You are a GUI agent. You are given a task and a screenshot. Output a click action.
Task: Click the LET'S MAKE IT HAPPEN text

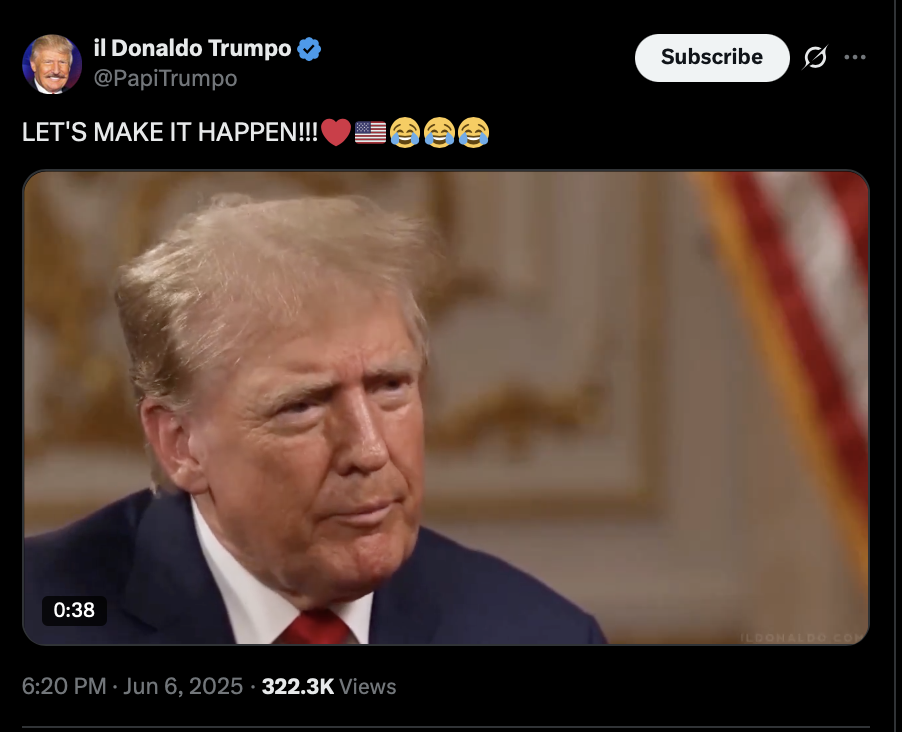pos(170,132)
